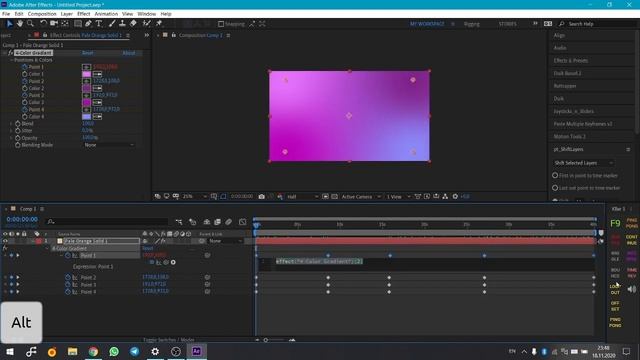Open the Composition menu
This screenshot has width=640, height=360.
point(42,13)
